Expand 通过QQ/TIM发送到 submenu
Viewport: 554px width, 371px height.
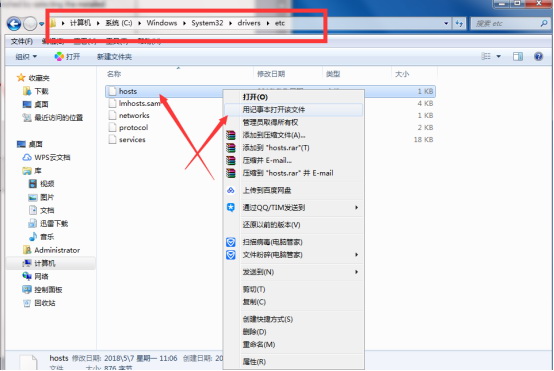pos(294,207)
